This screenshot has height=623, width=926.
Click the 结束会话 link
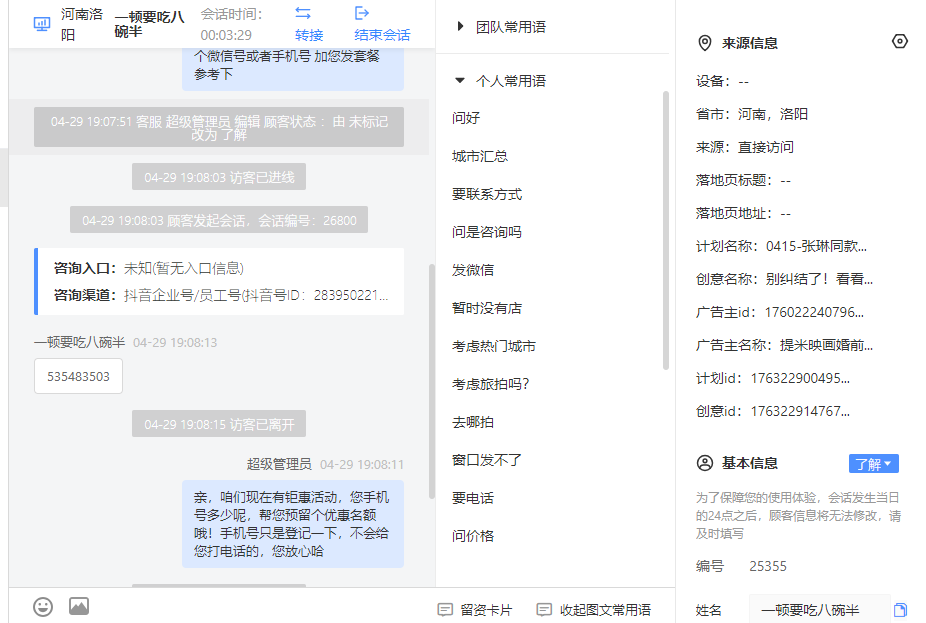coord(382,35)
